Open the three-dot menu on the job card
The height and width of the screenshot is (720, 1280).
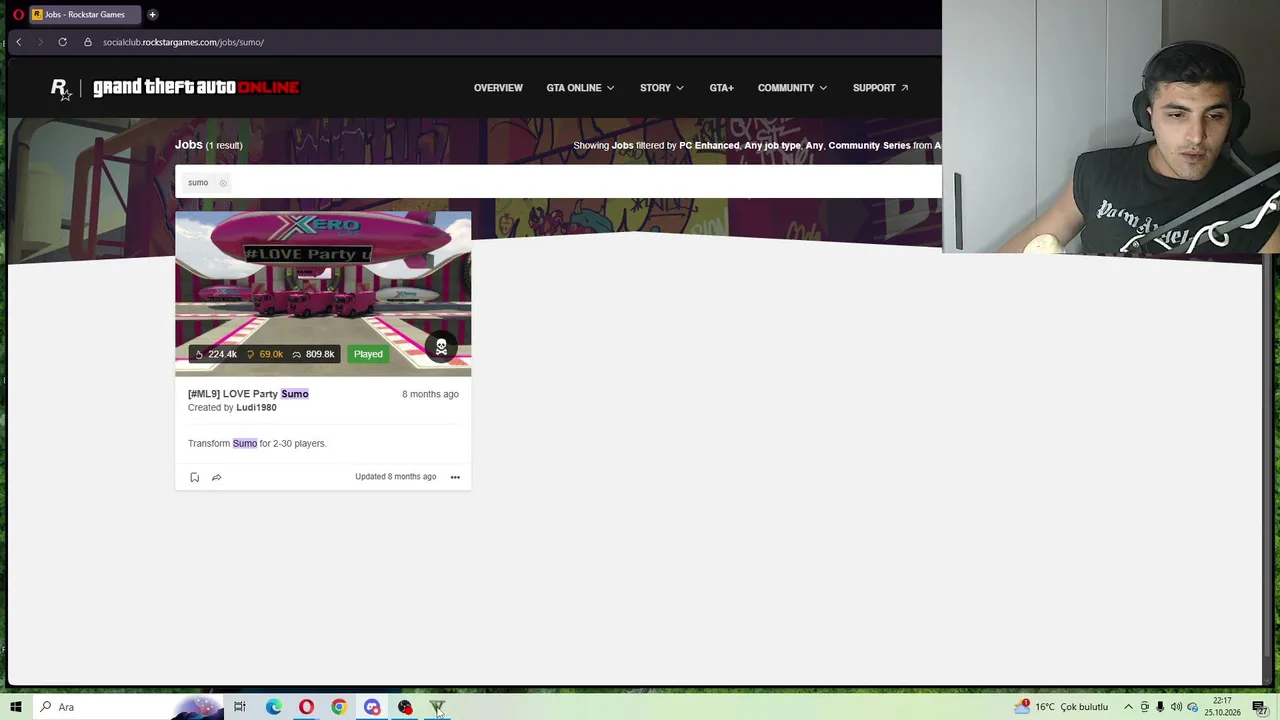click(x=455, y=477)
